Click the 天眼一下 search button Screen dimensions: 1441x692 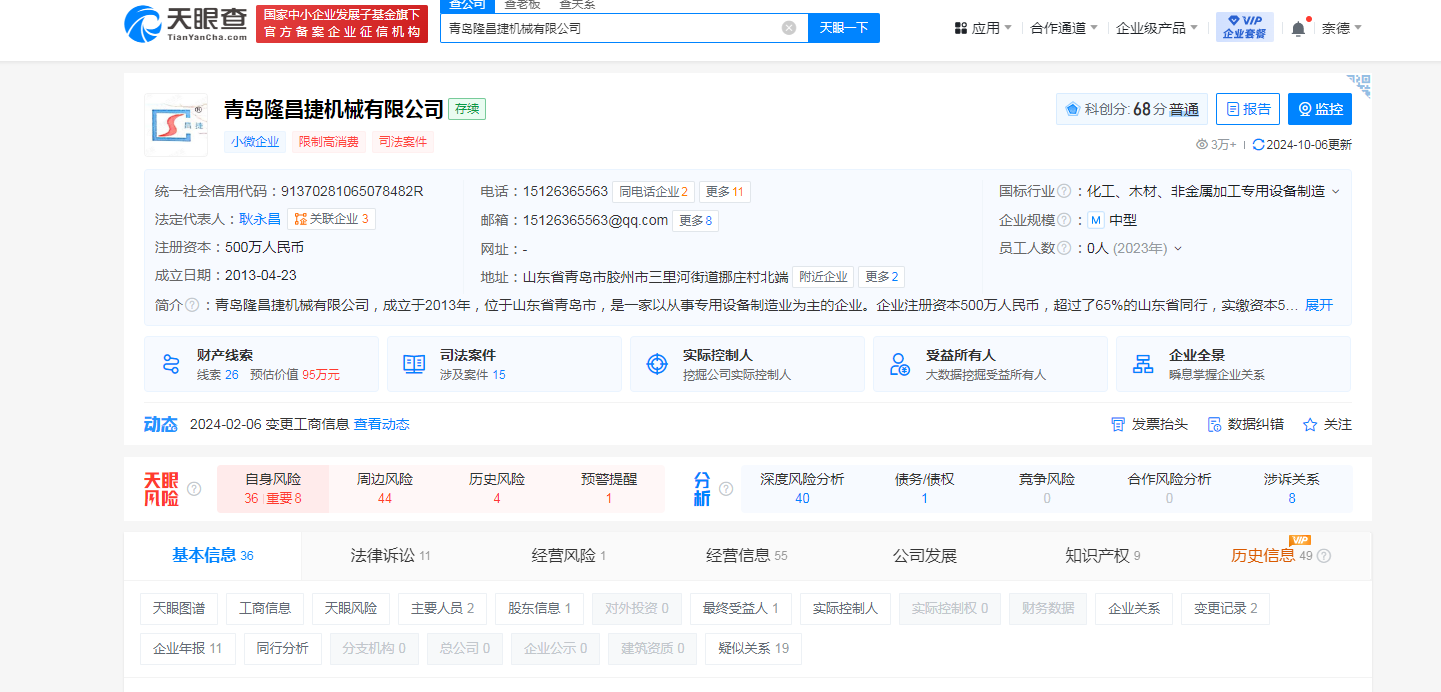pos(843,28)
